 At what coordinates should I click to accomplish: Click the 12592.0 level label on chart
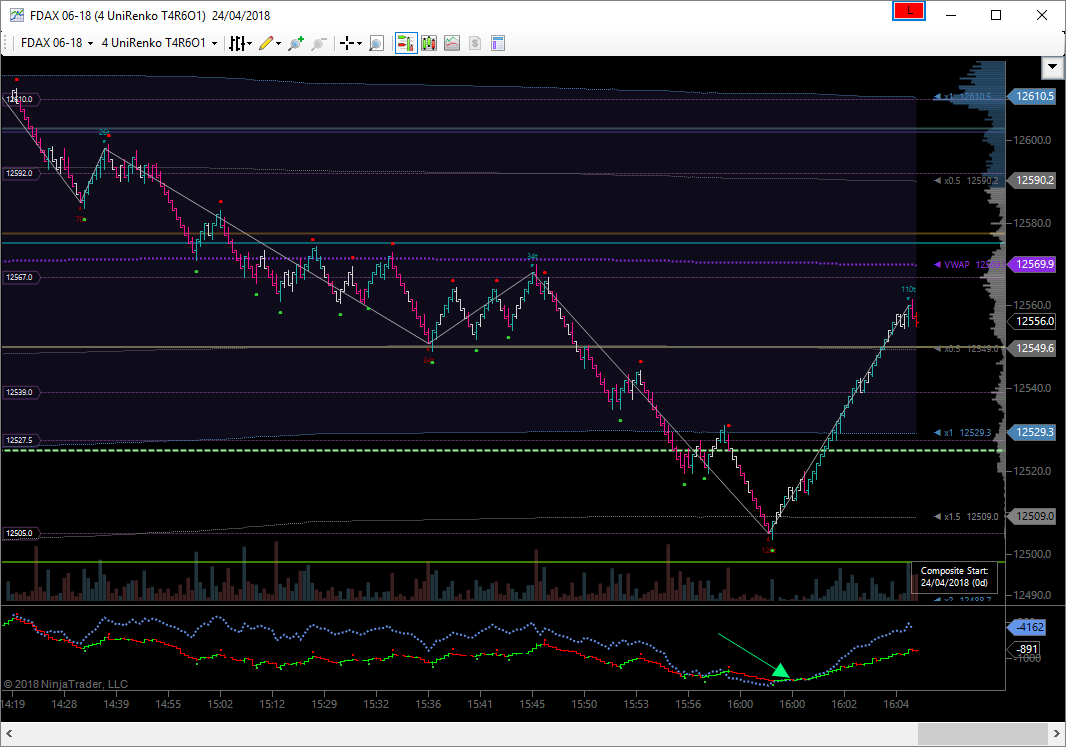click(21, 173)
